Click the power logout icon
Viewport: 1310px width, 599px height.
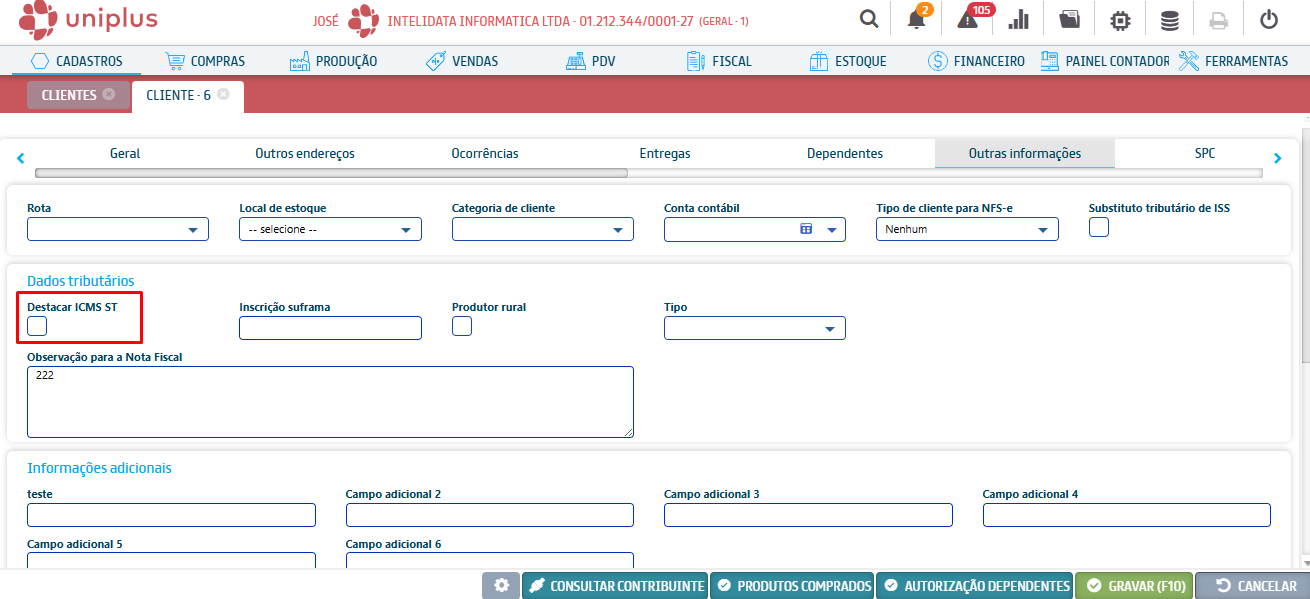(x=1269, y=19)
